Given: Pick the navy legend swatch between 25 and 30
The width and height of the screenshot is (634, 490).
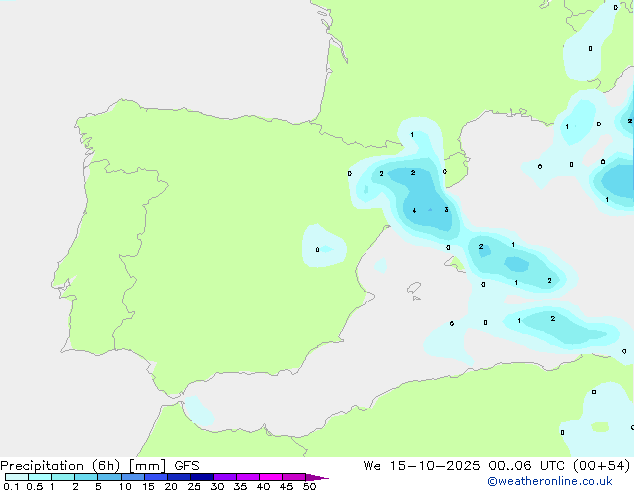Looking at the screenshot, I should [x=202, y=477].
